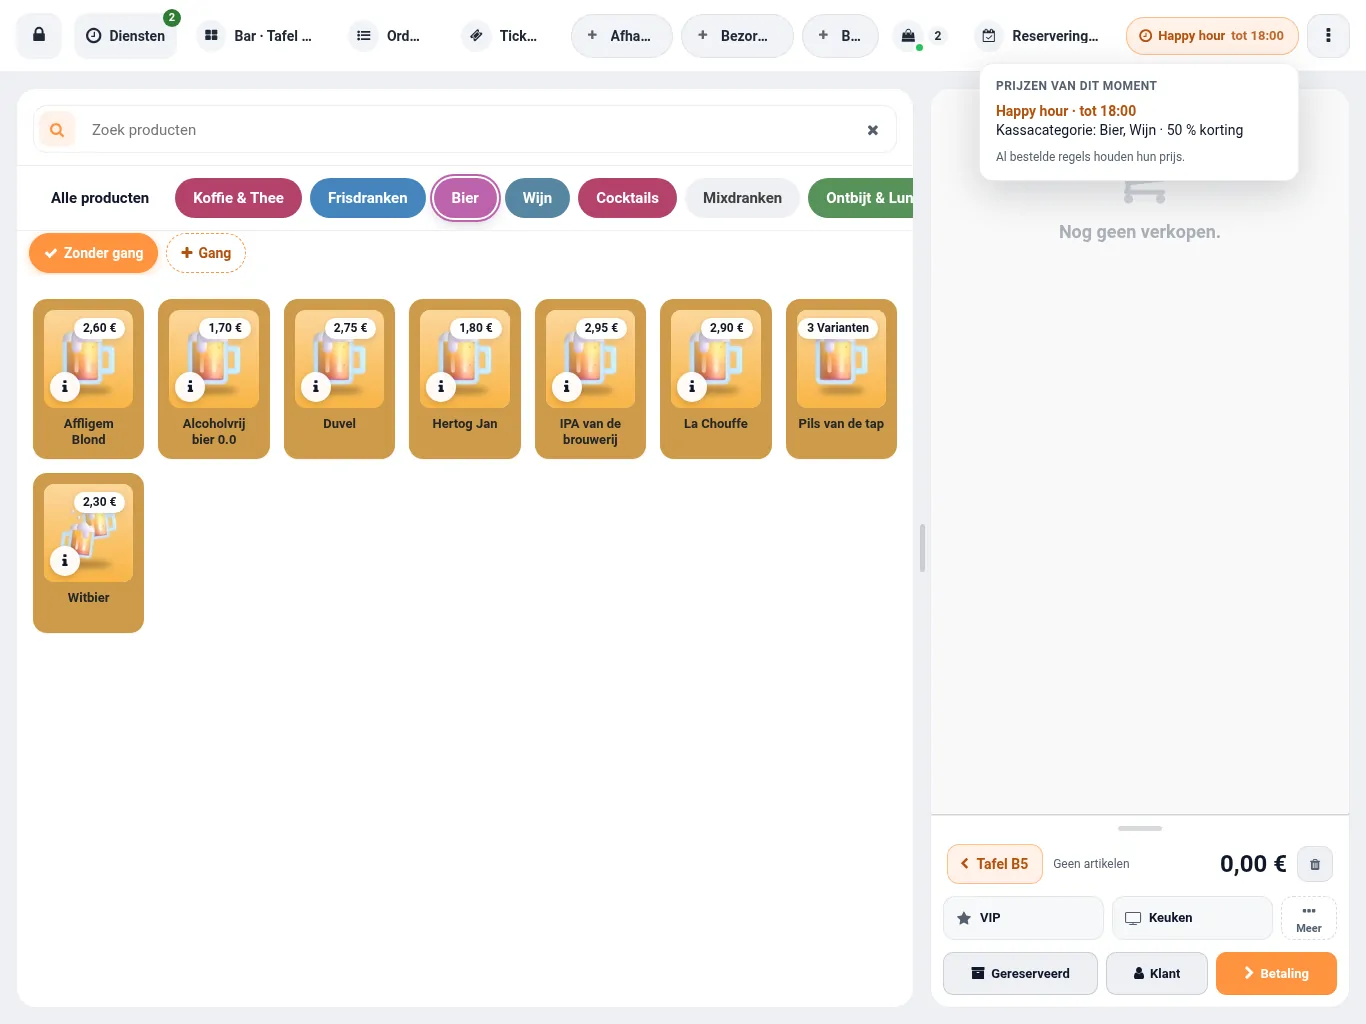
Task: Add a new Gang course
Action: (x=206, y=253)
